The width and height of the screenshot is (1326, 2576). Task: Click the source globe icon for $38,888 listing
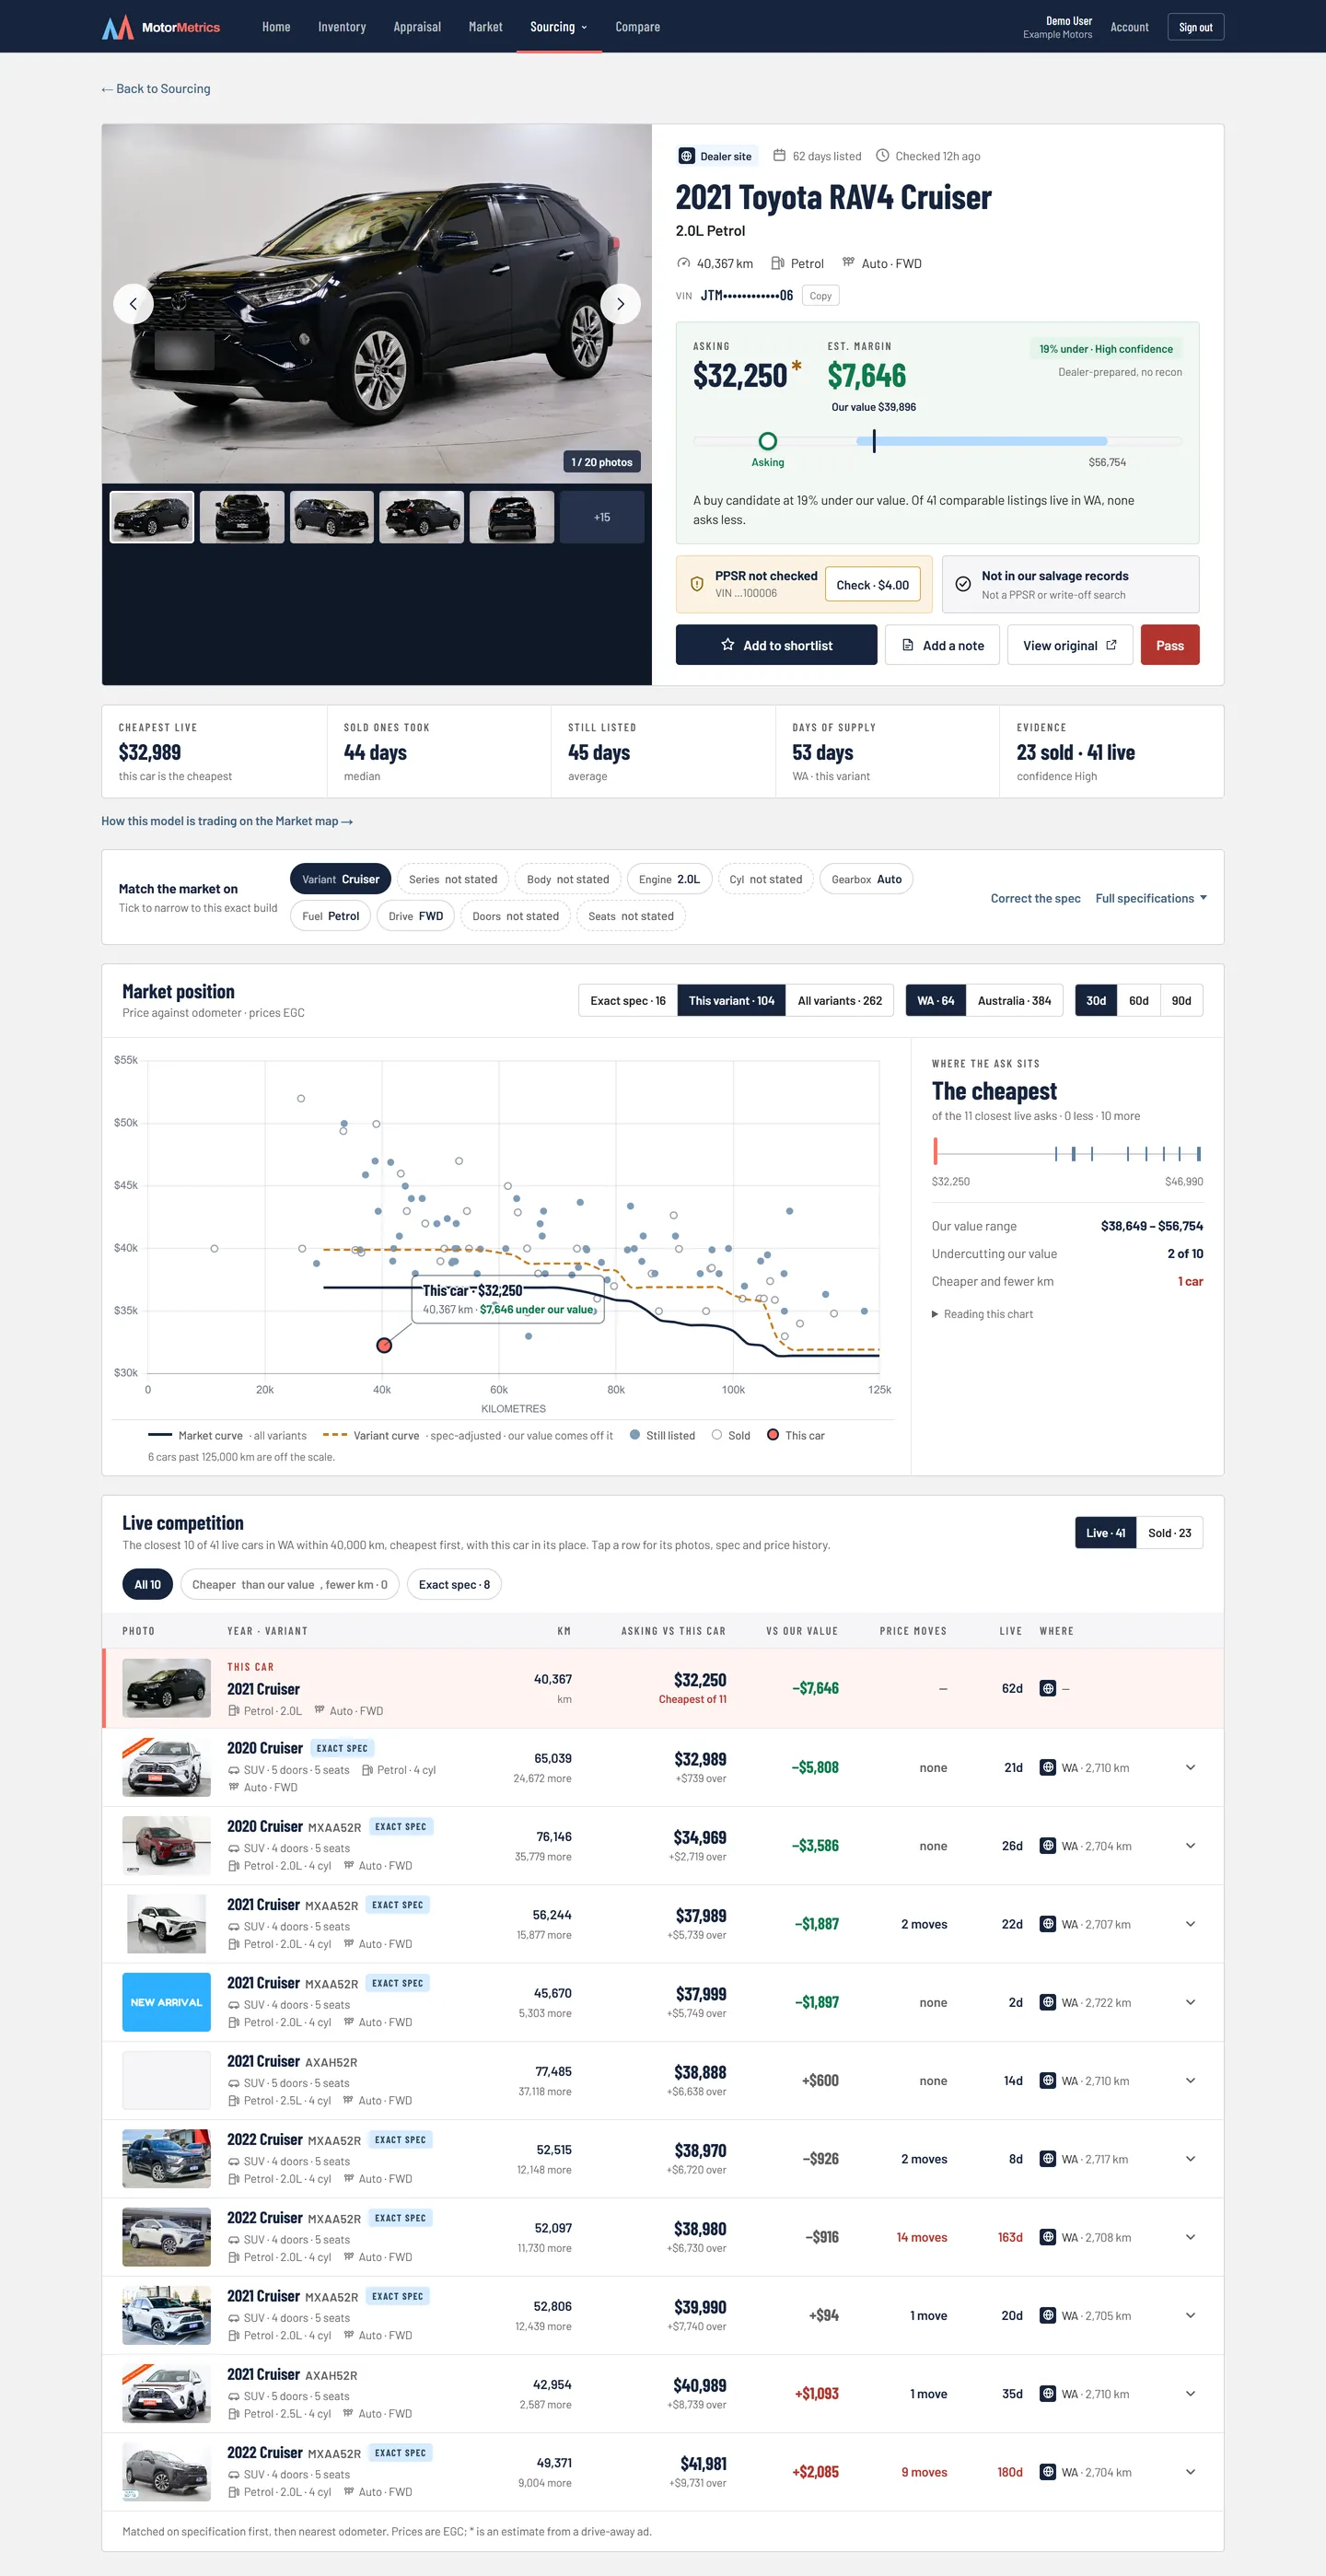tap(1048, 2080)
